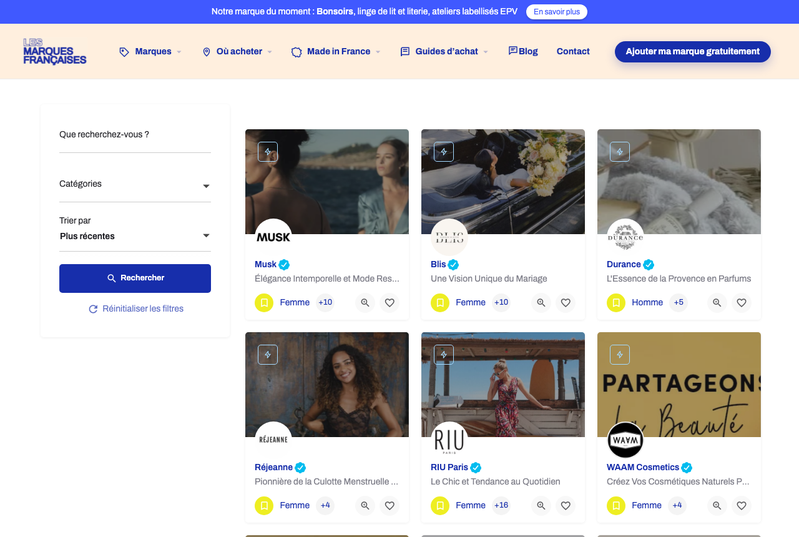Click the lightning badge on Réjeanne card image
The width and height of the screenshot is (799, 537).
pyautogui.click(x=268, y=355)
